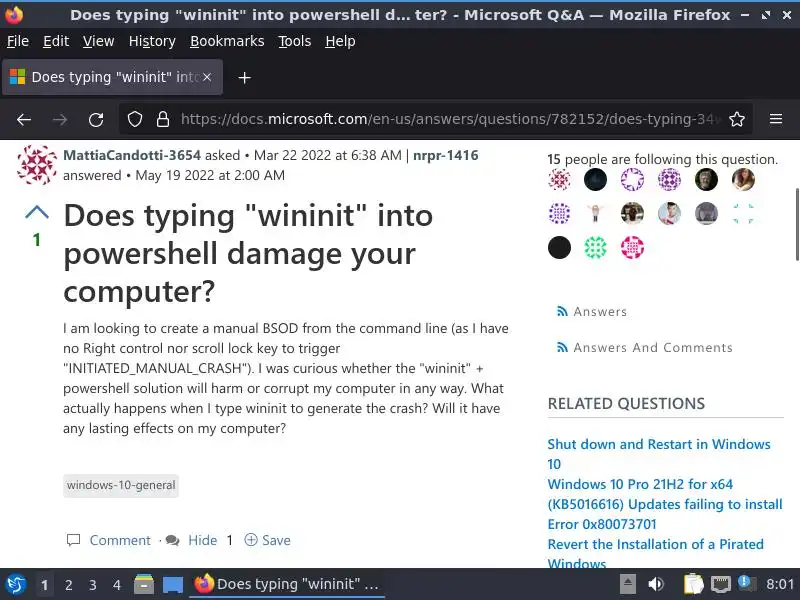Open a new tab with plus button
800x600 pixels.
[244, 78]
